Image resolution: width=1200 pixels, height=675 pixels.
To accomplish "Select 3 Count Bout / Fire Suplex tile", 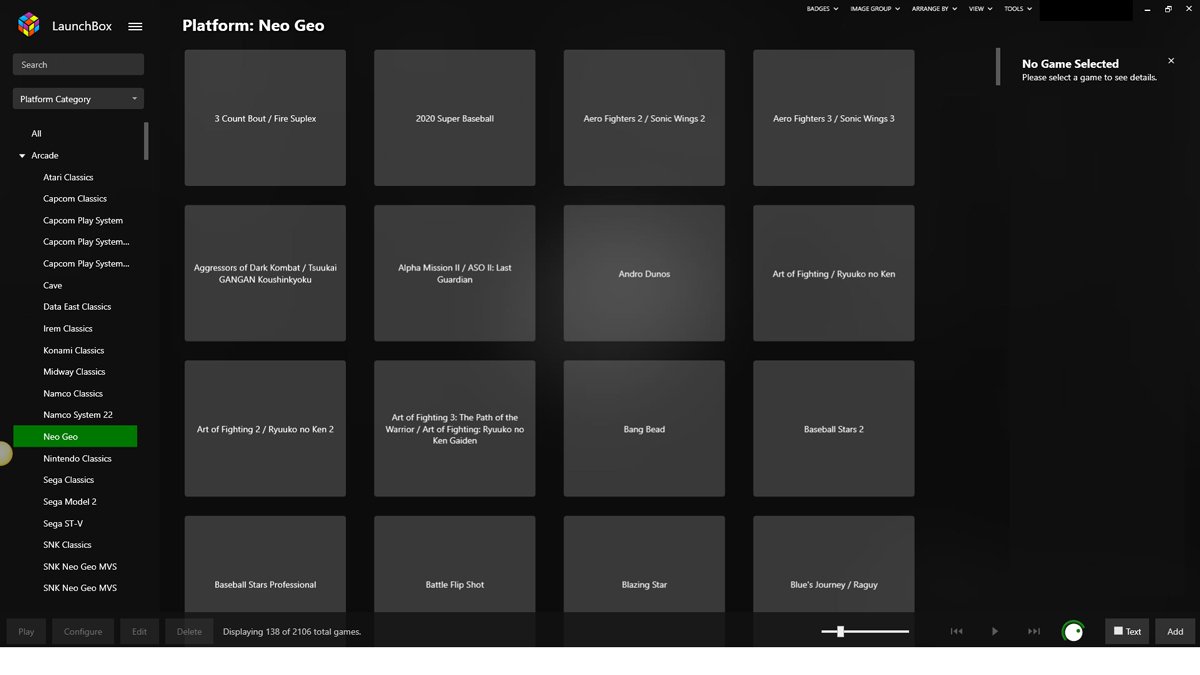I will pyautogui.click(x=265, y=118).
